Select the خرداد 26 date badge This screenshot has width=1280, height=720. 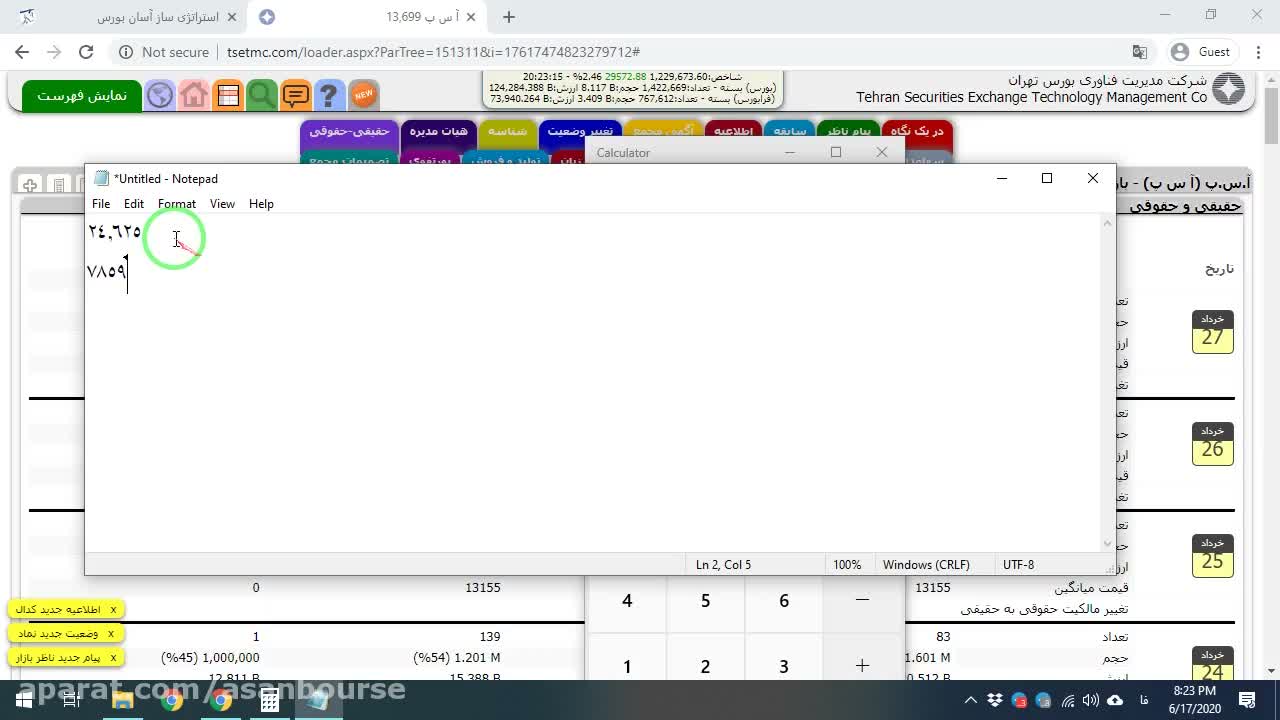click(x=1213, y=444)
